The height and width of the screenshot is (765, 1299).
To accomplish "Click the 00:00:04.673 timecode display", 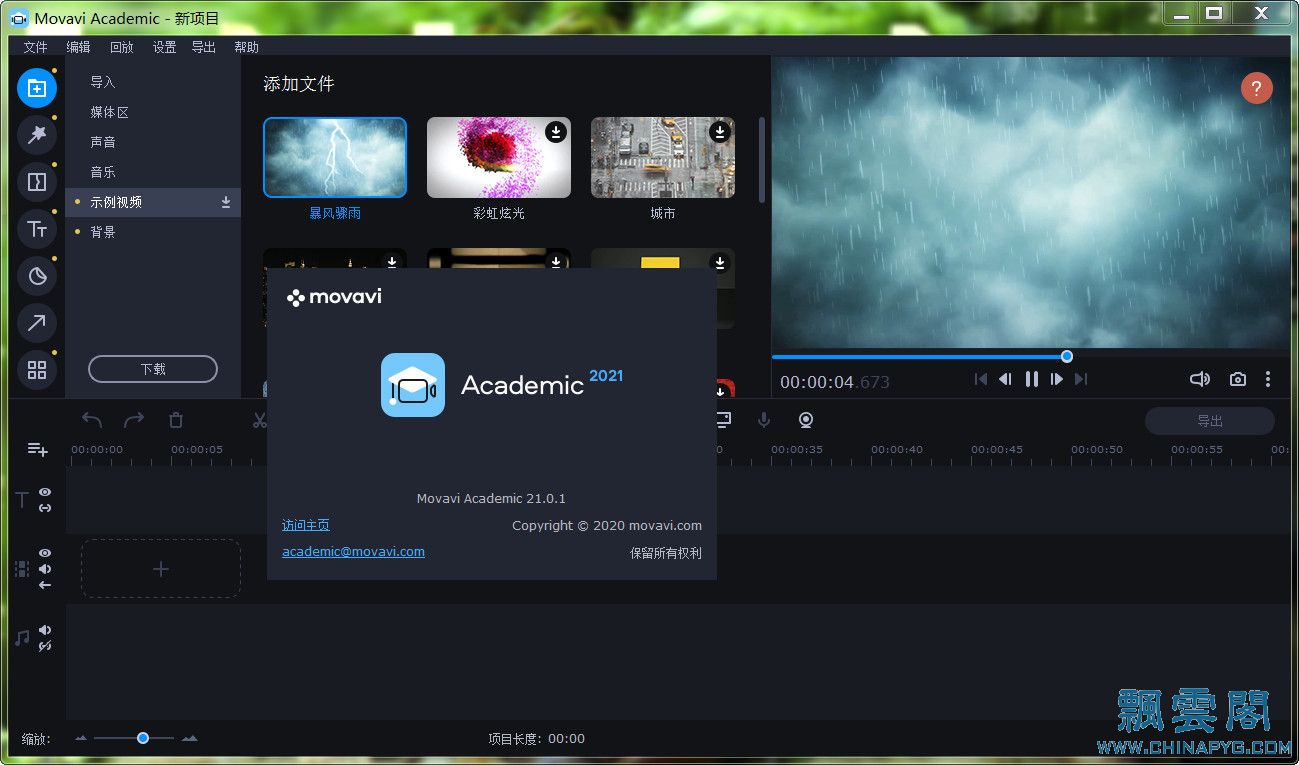I will tap(834, 382).
